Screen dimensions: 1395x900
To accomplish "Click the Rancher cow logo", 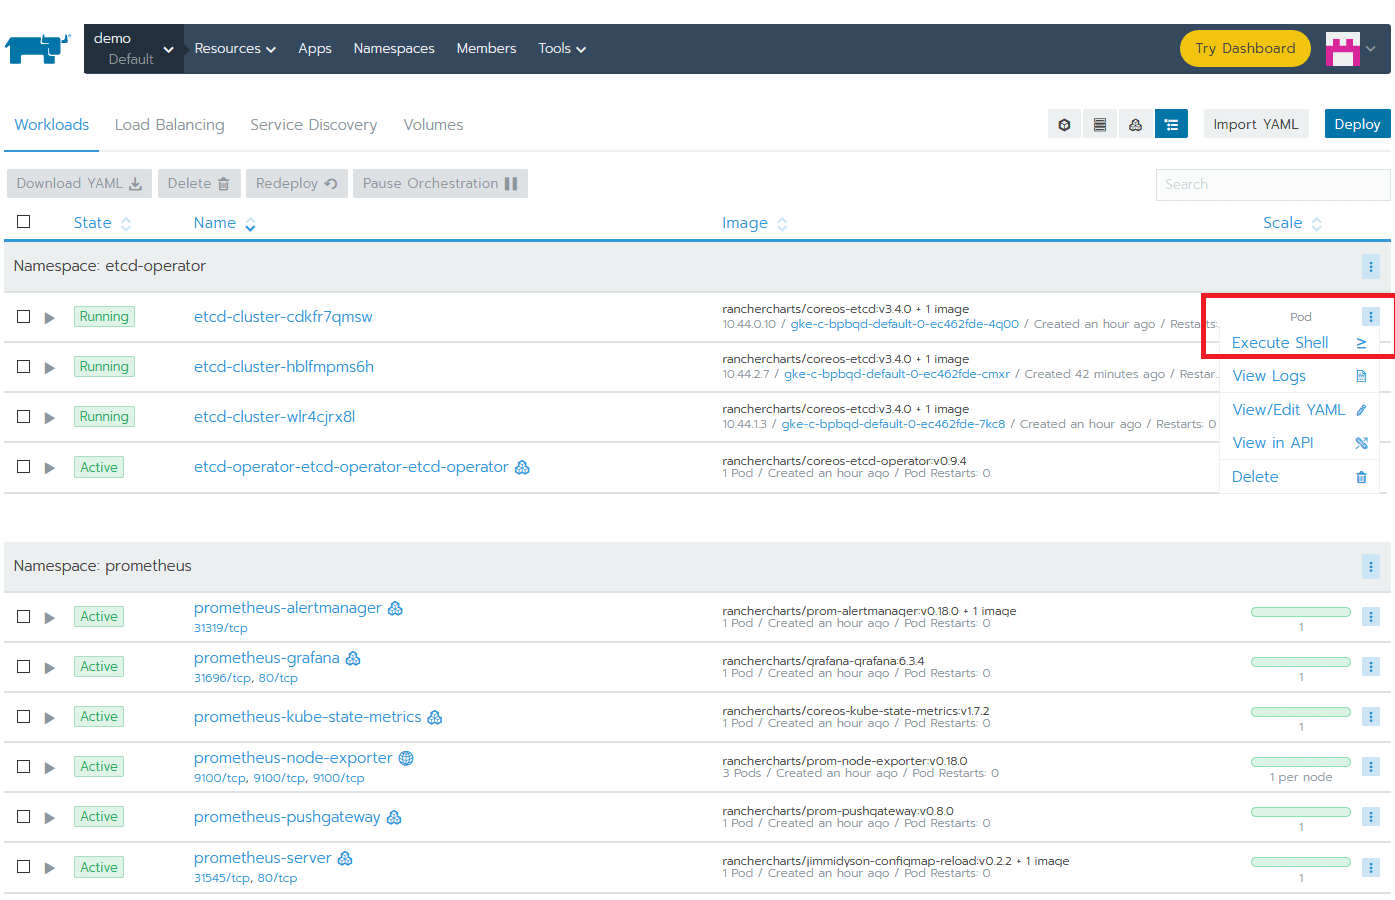I will pyautogui.click(x=37, y=48).
